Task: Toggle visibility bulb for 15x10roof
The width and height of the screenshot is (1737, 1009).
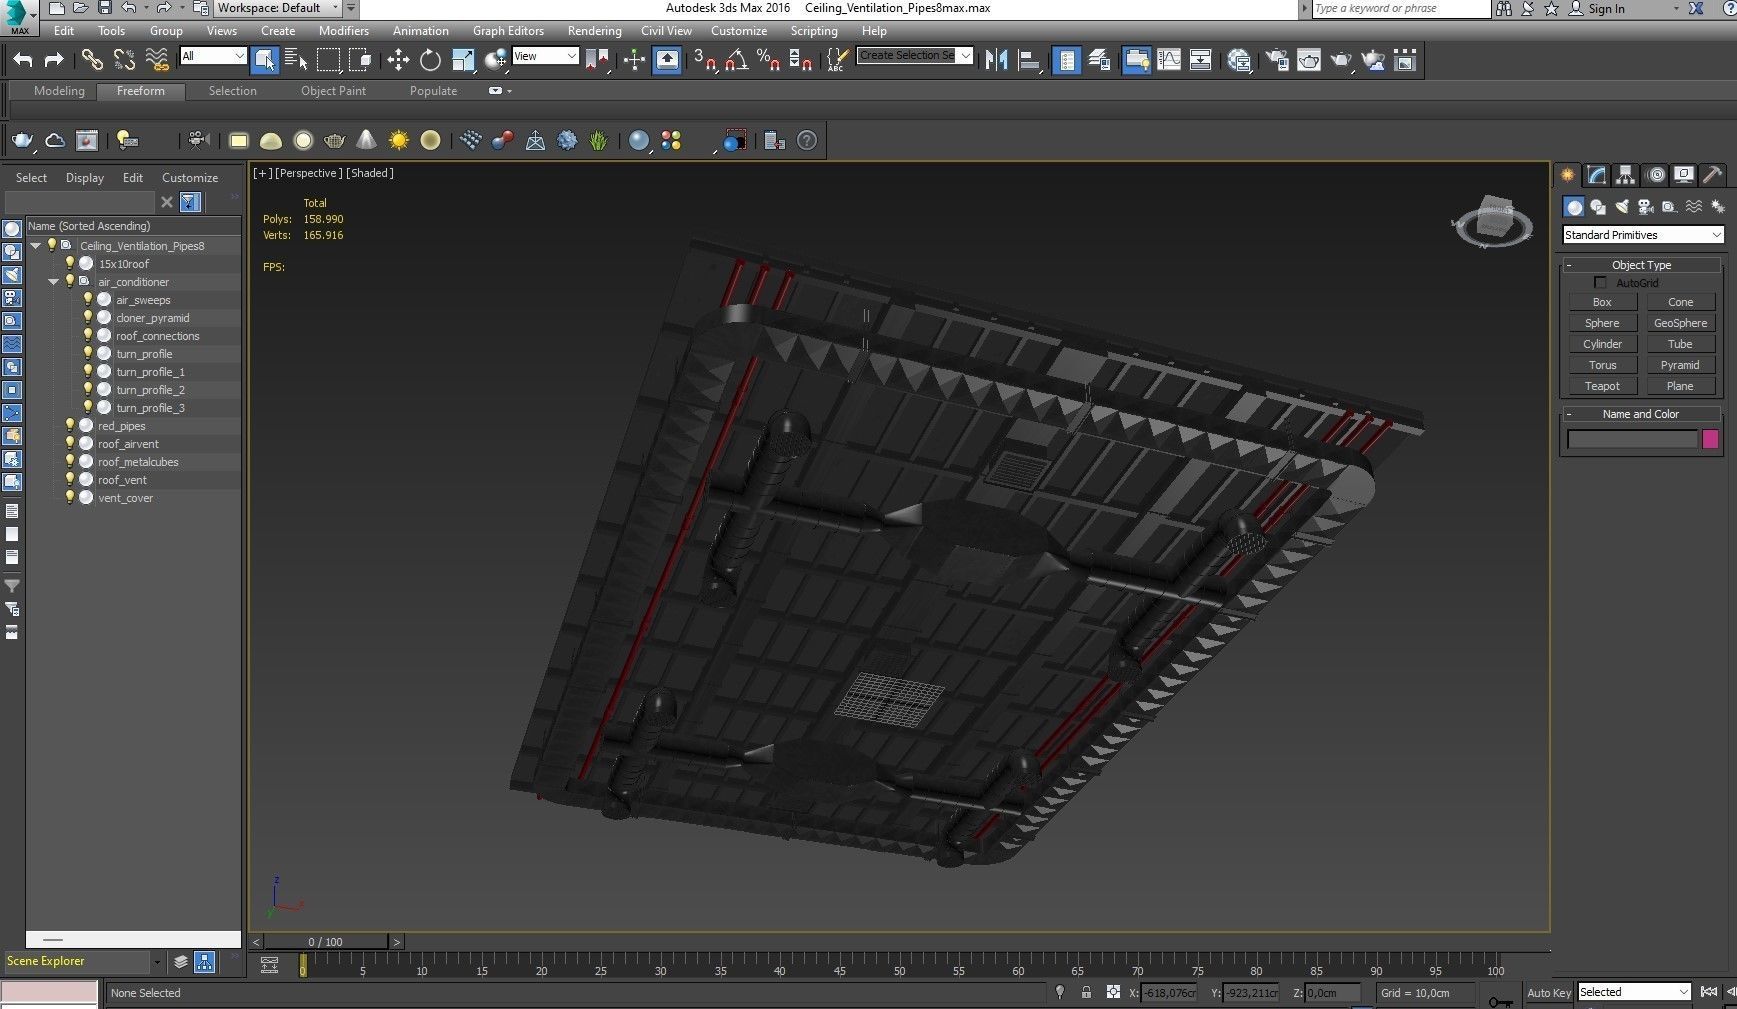Action: tap(70, 264)
